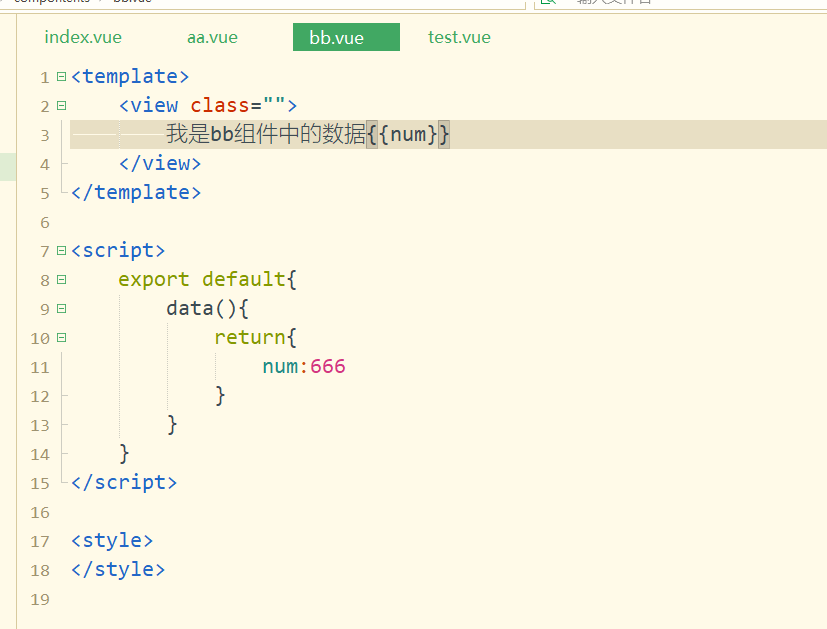Click the Chinese text 我是bb组件中的数据
827x629 pixels.
click(266, 134)
